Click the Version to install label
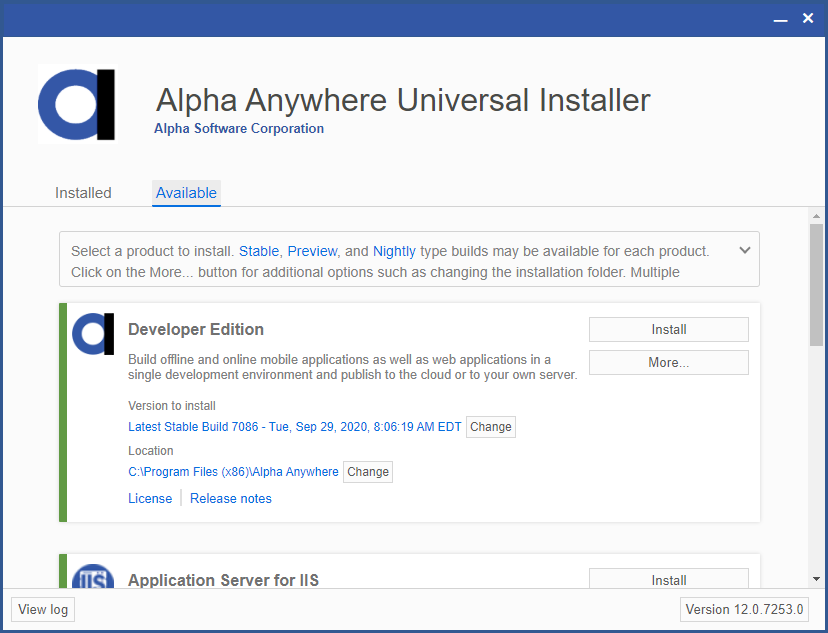This screenshot has height=633, width=828. [172, 405]
